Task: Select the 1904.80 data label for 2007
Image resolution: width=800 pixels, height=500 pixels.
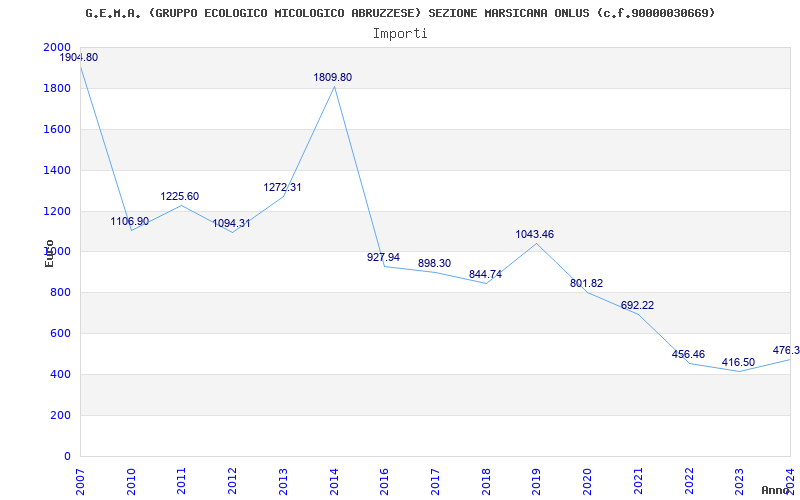Action: click(79, 57)
